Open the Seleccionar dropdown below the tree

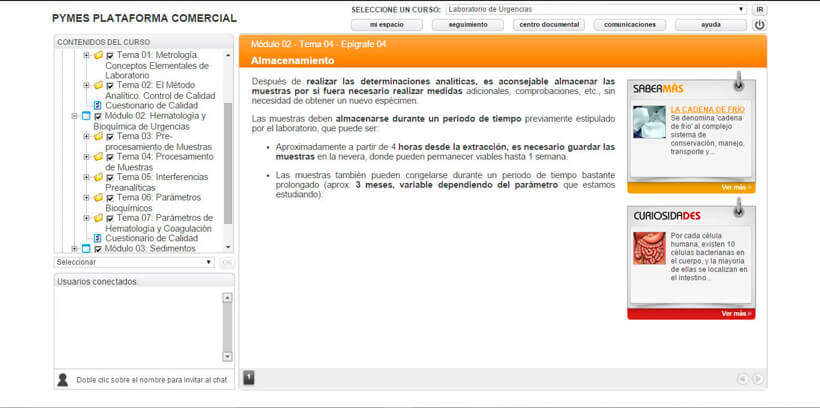pyautogui.click(x=134, y=262)
